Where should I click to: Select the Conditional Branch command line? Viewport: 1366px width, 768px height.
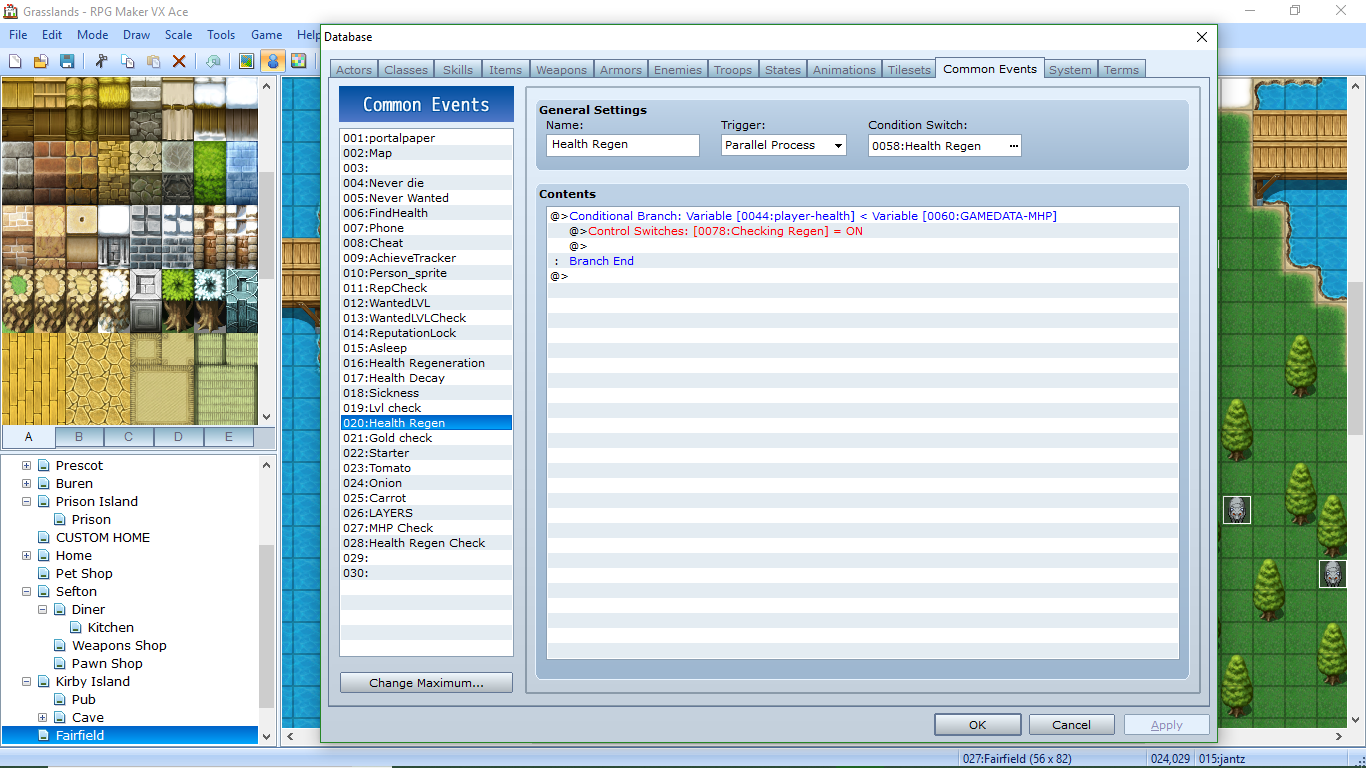click(863, 216)
